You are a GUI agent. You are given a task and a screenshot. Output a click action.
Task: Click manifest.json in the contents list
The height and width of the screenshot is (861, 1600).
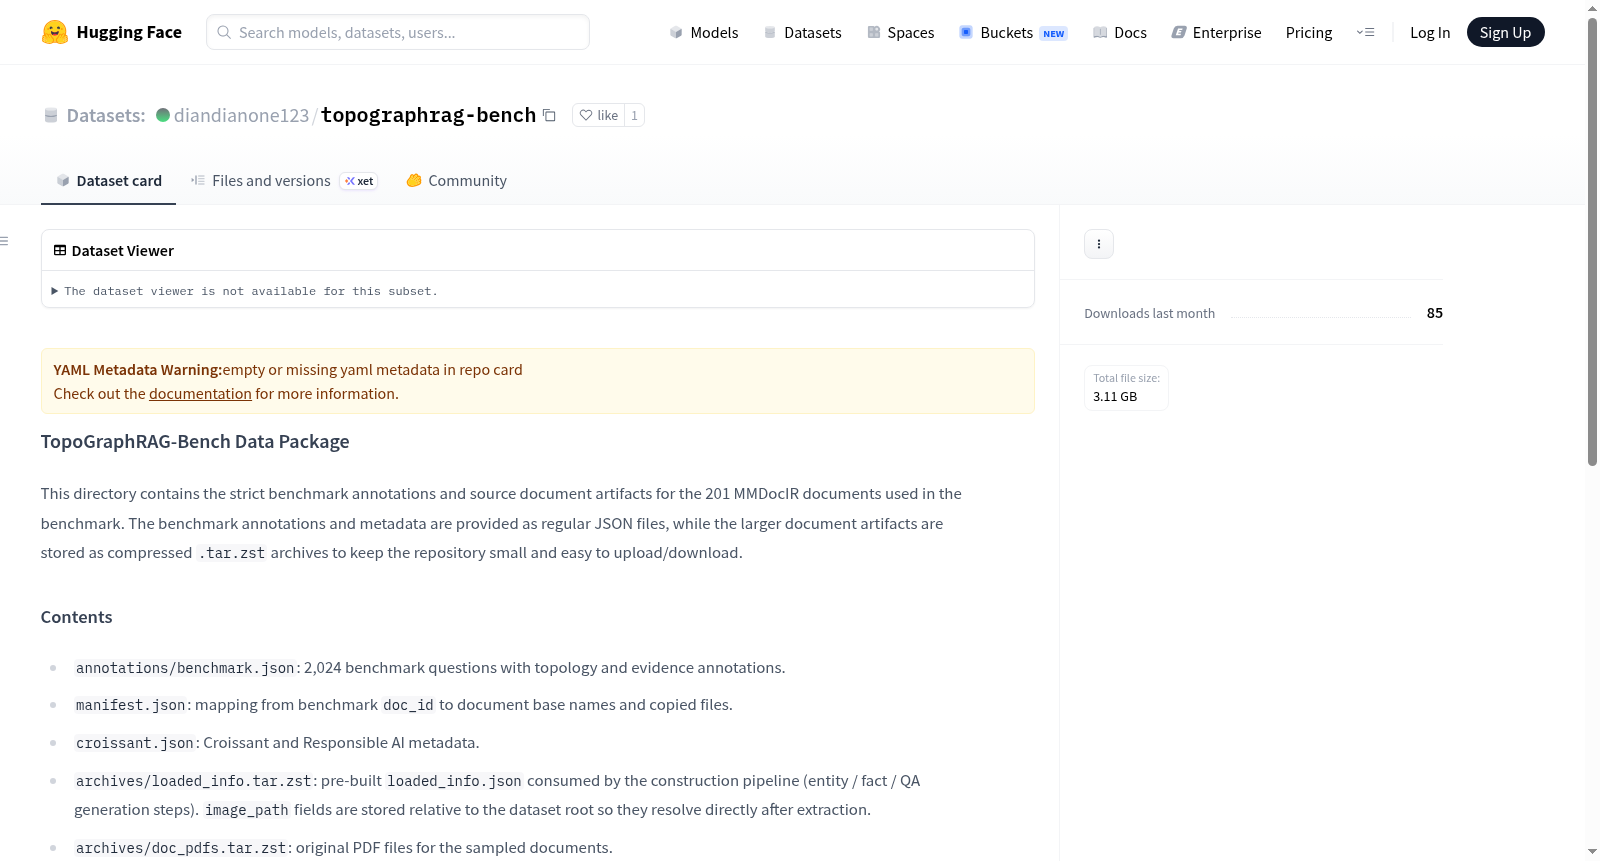(x=131, y=705)
